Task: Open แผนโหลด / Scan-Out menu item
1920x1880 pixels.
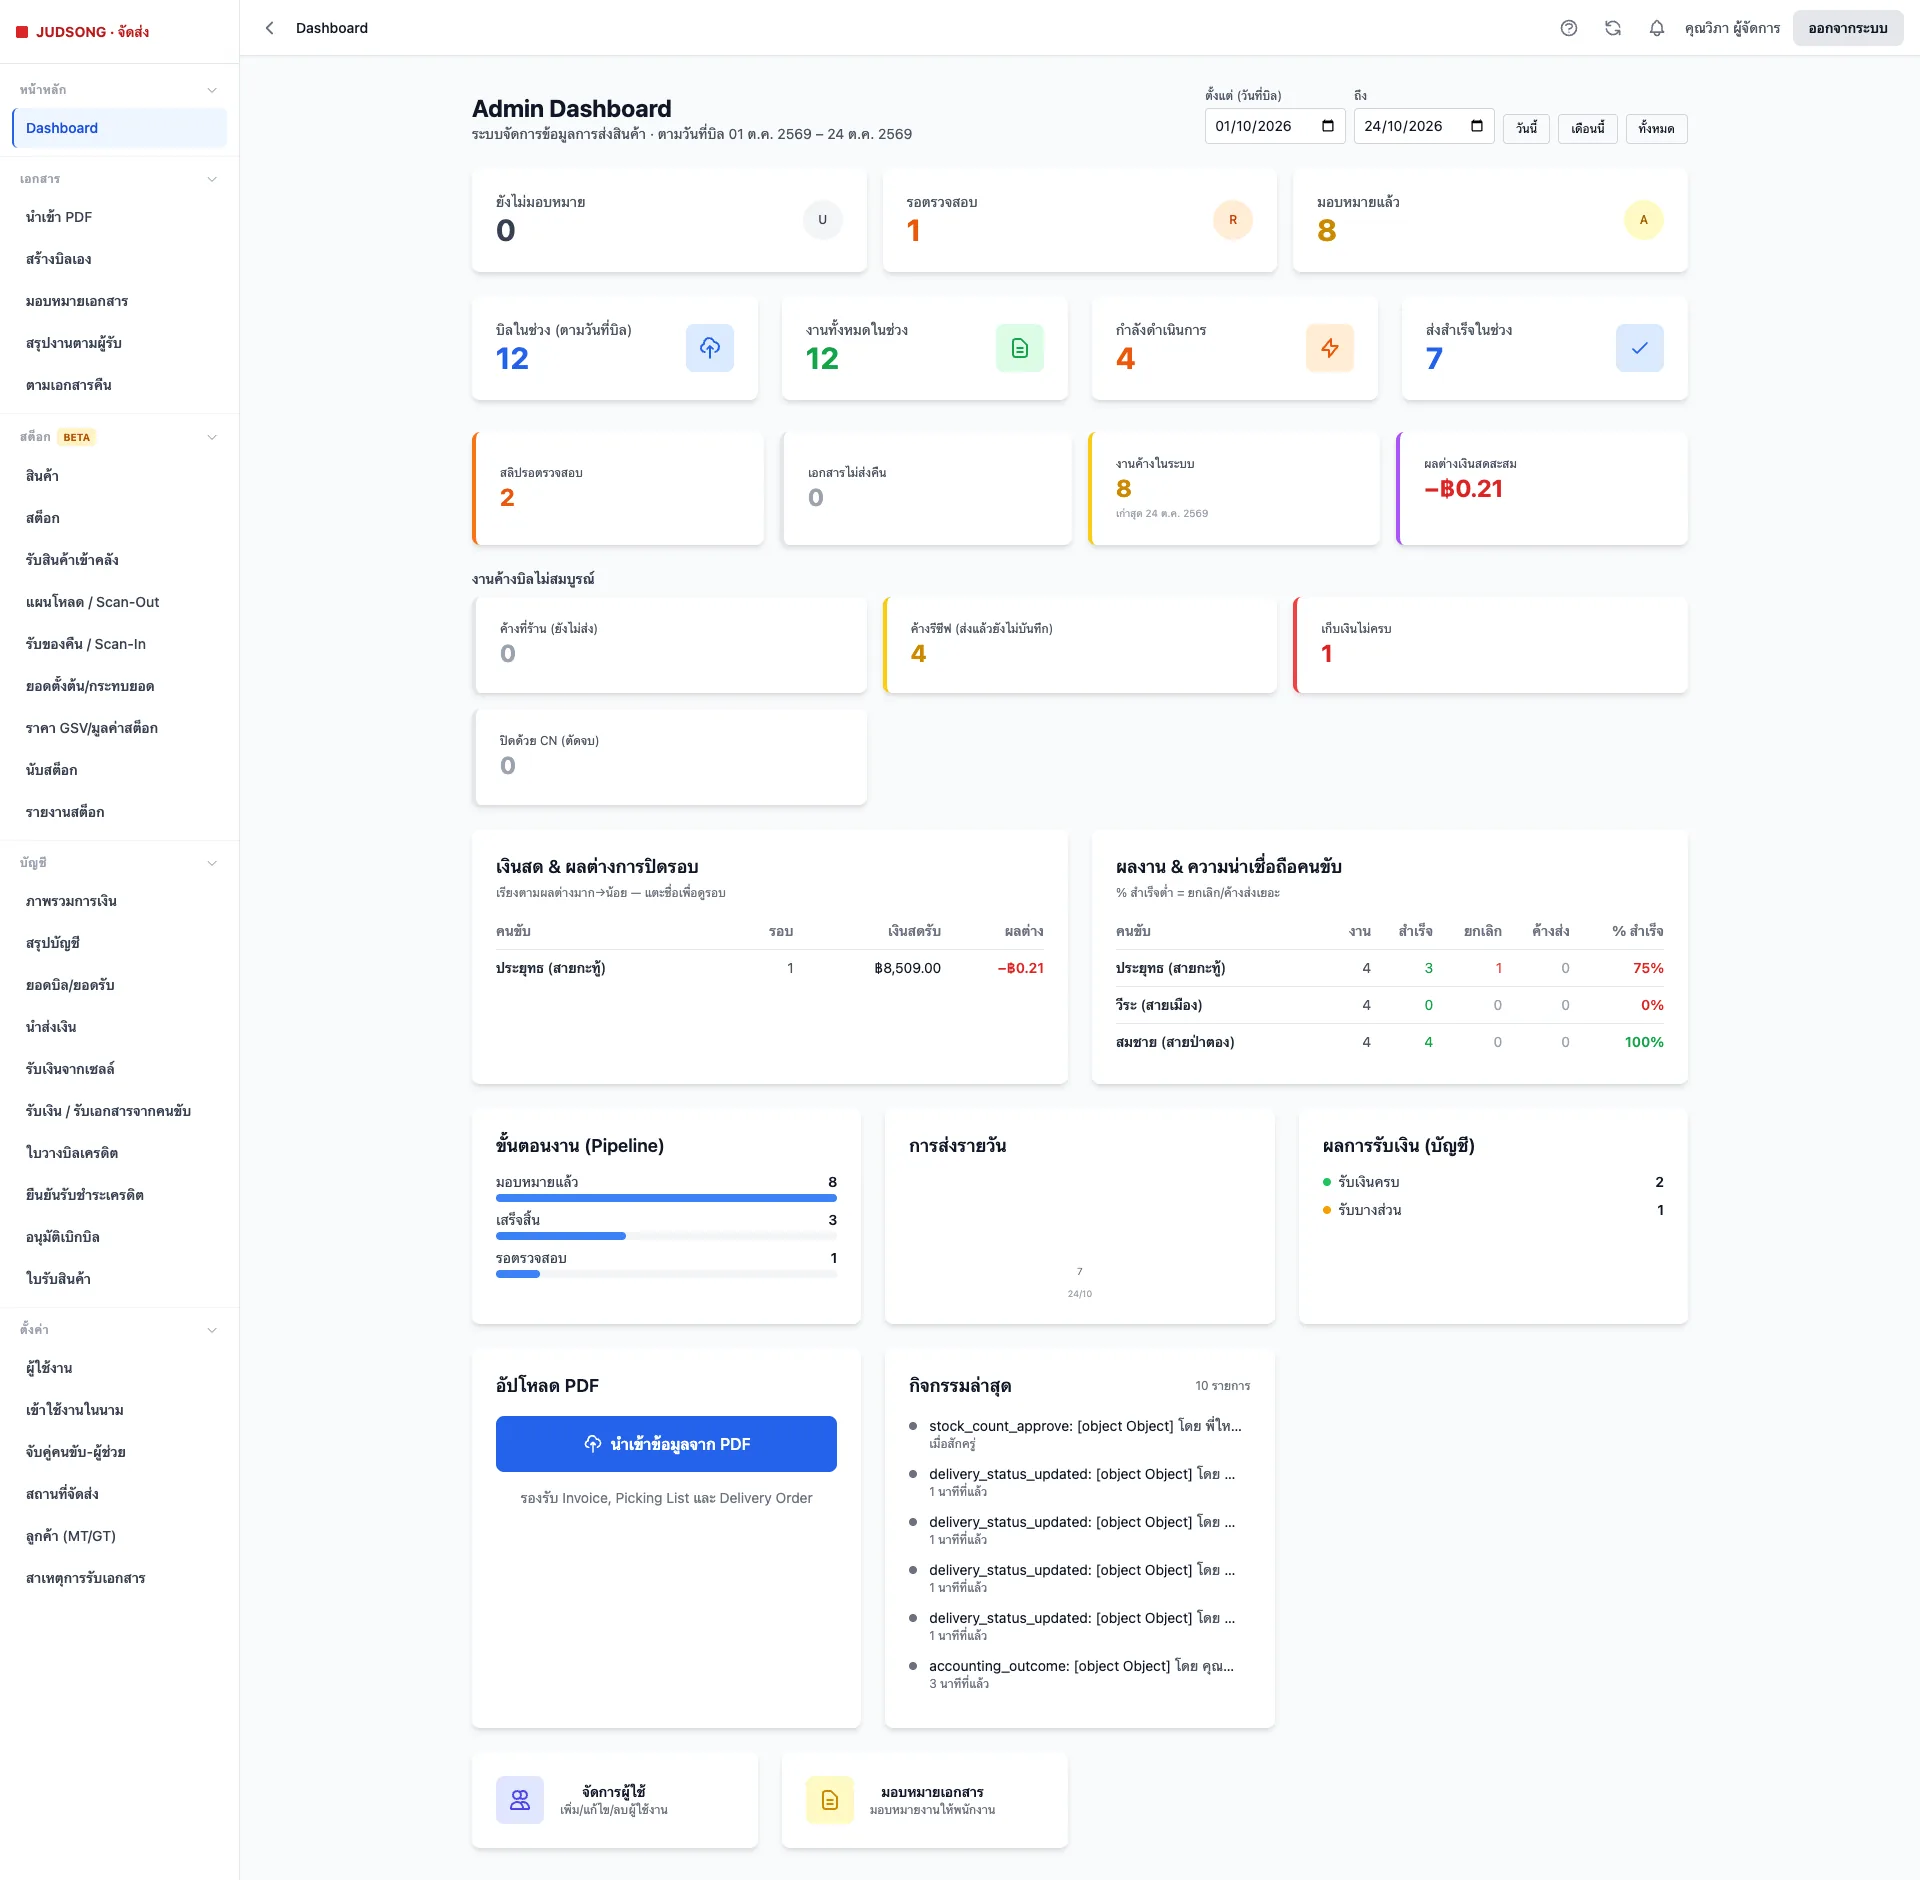Action: point(119,602)
